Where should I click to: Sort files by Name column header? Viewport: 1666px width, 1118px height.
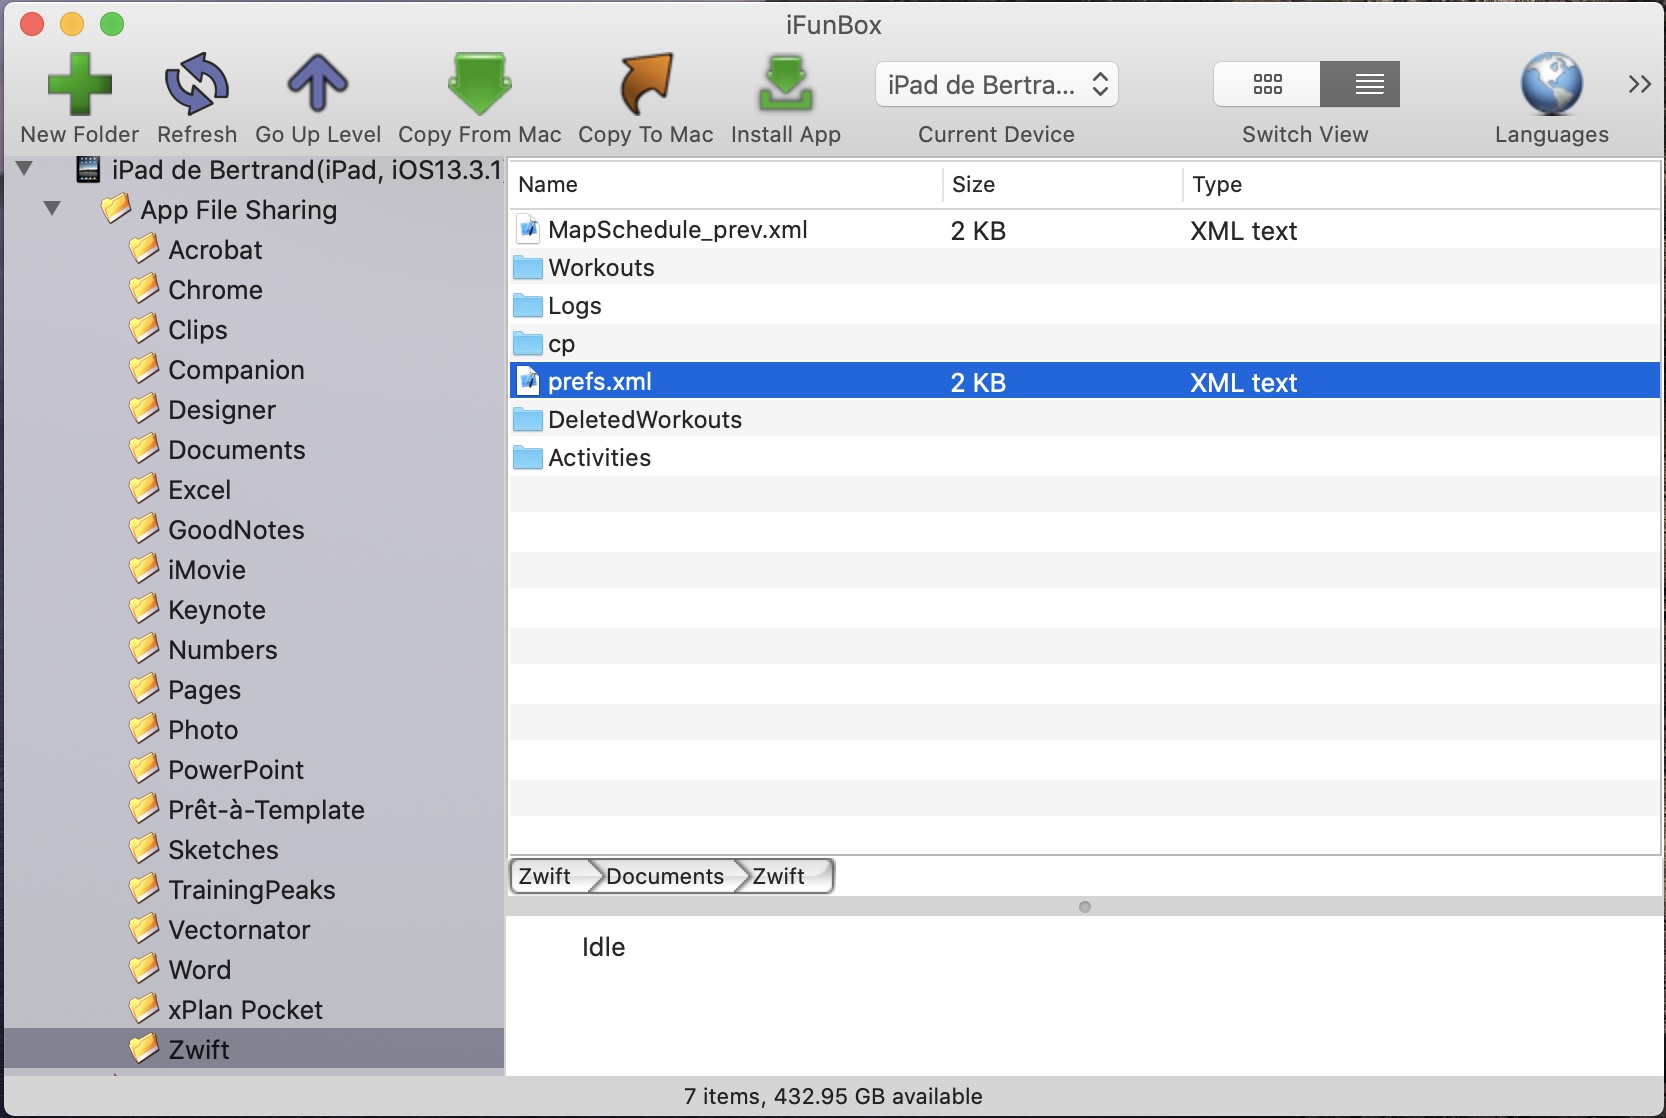pyautogui.click(x=726, y=184)
